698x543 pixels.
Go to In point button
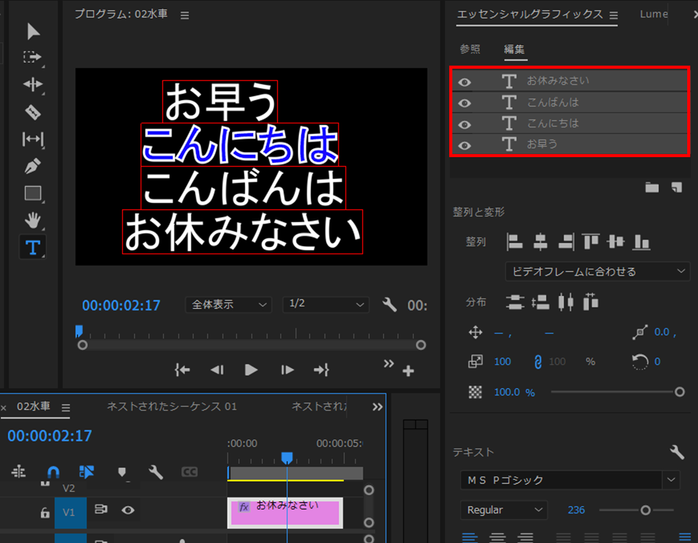182,370
